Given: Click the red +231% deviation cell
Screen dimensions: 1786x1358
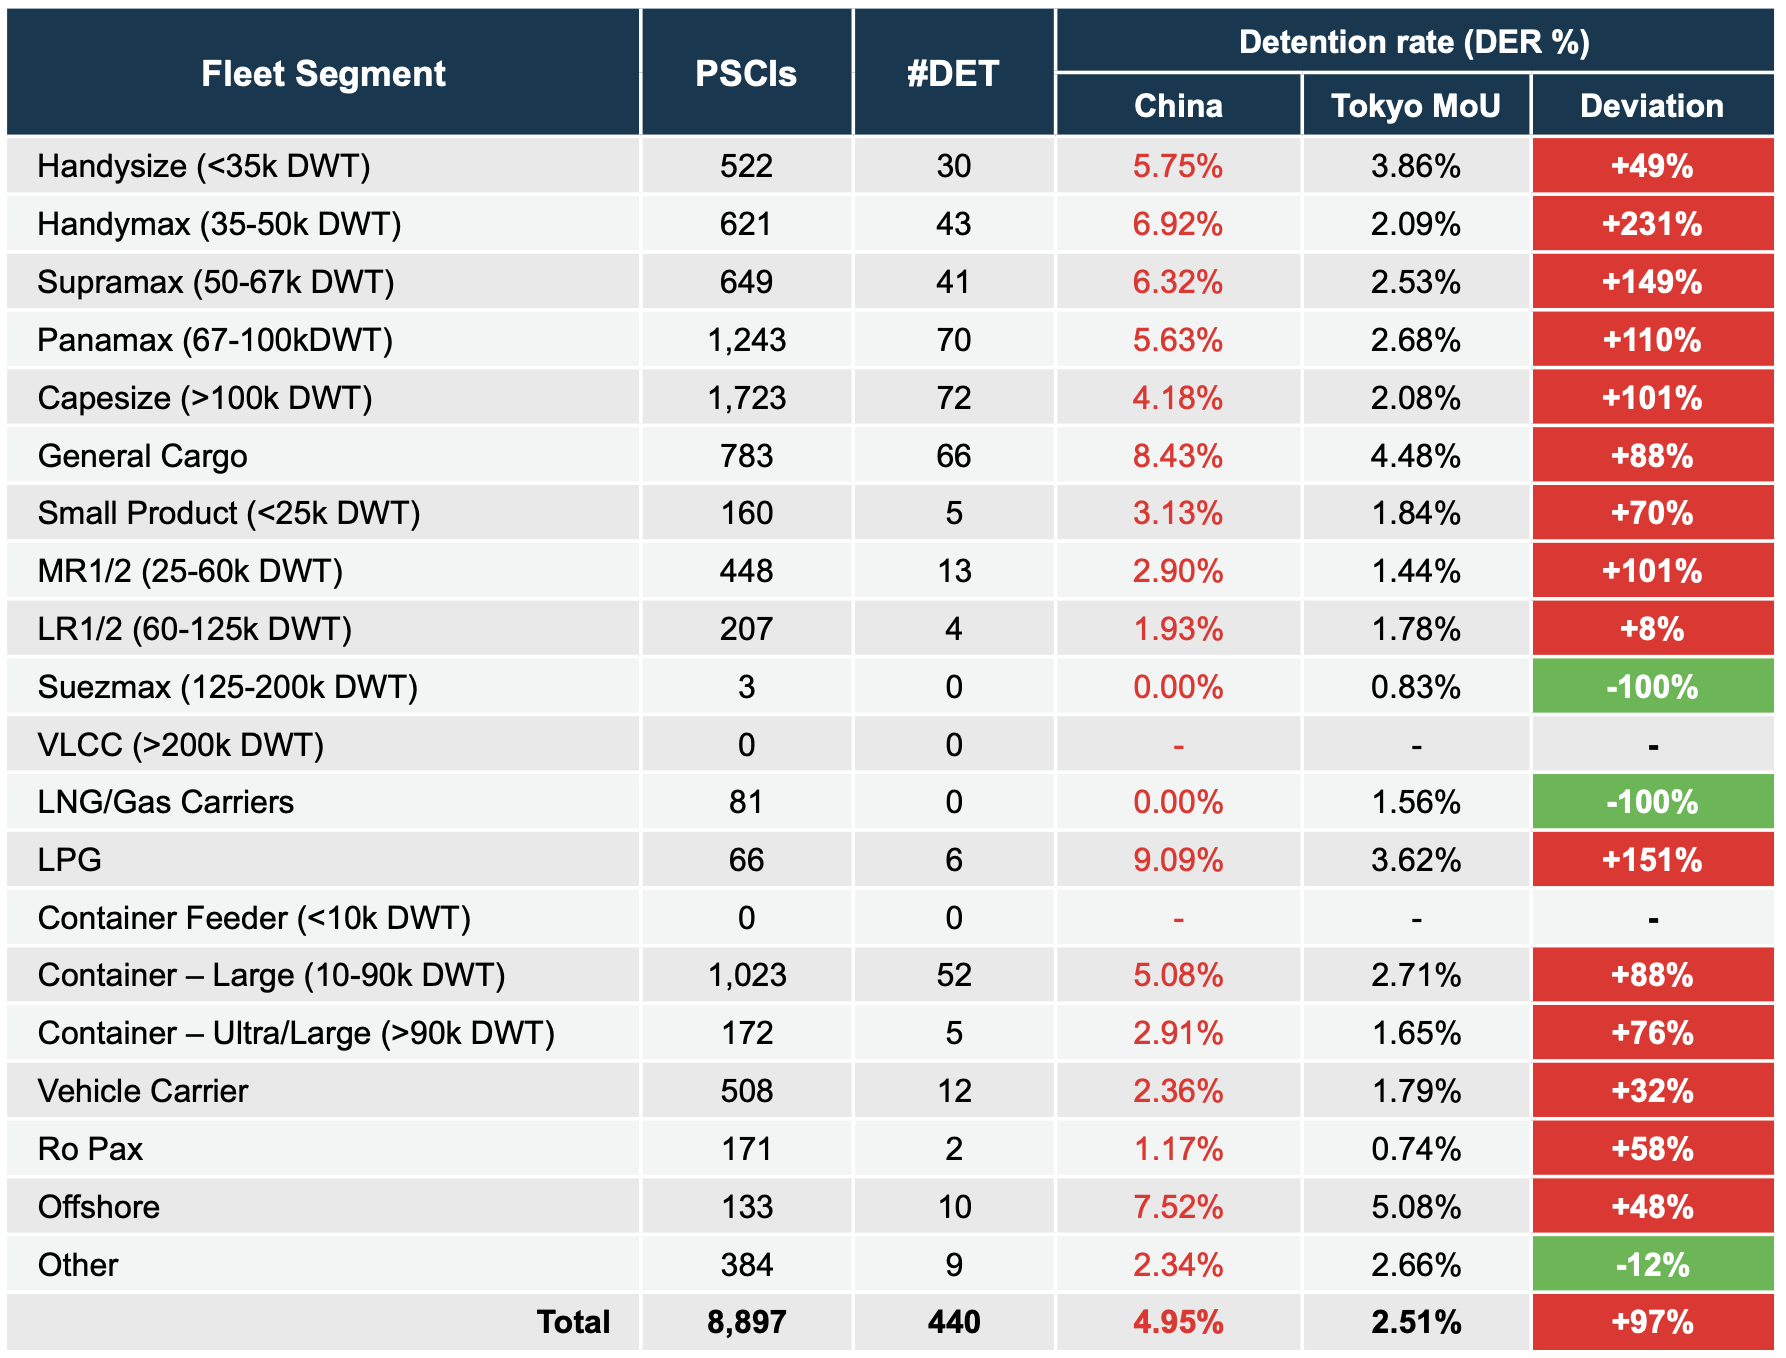Looking at the screenshot, I should coord(1651,224).
